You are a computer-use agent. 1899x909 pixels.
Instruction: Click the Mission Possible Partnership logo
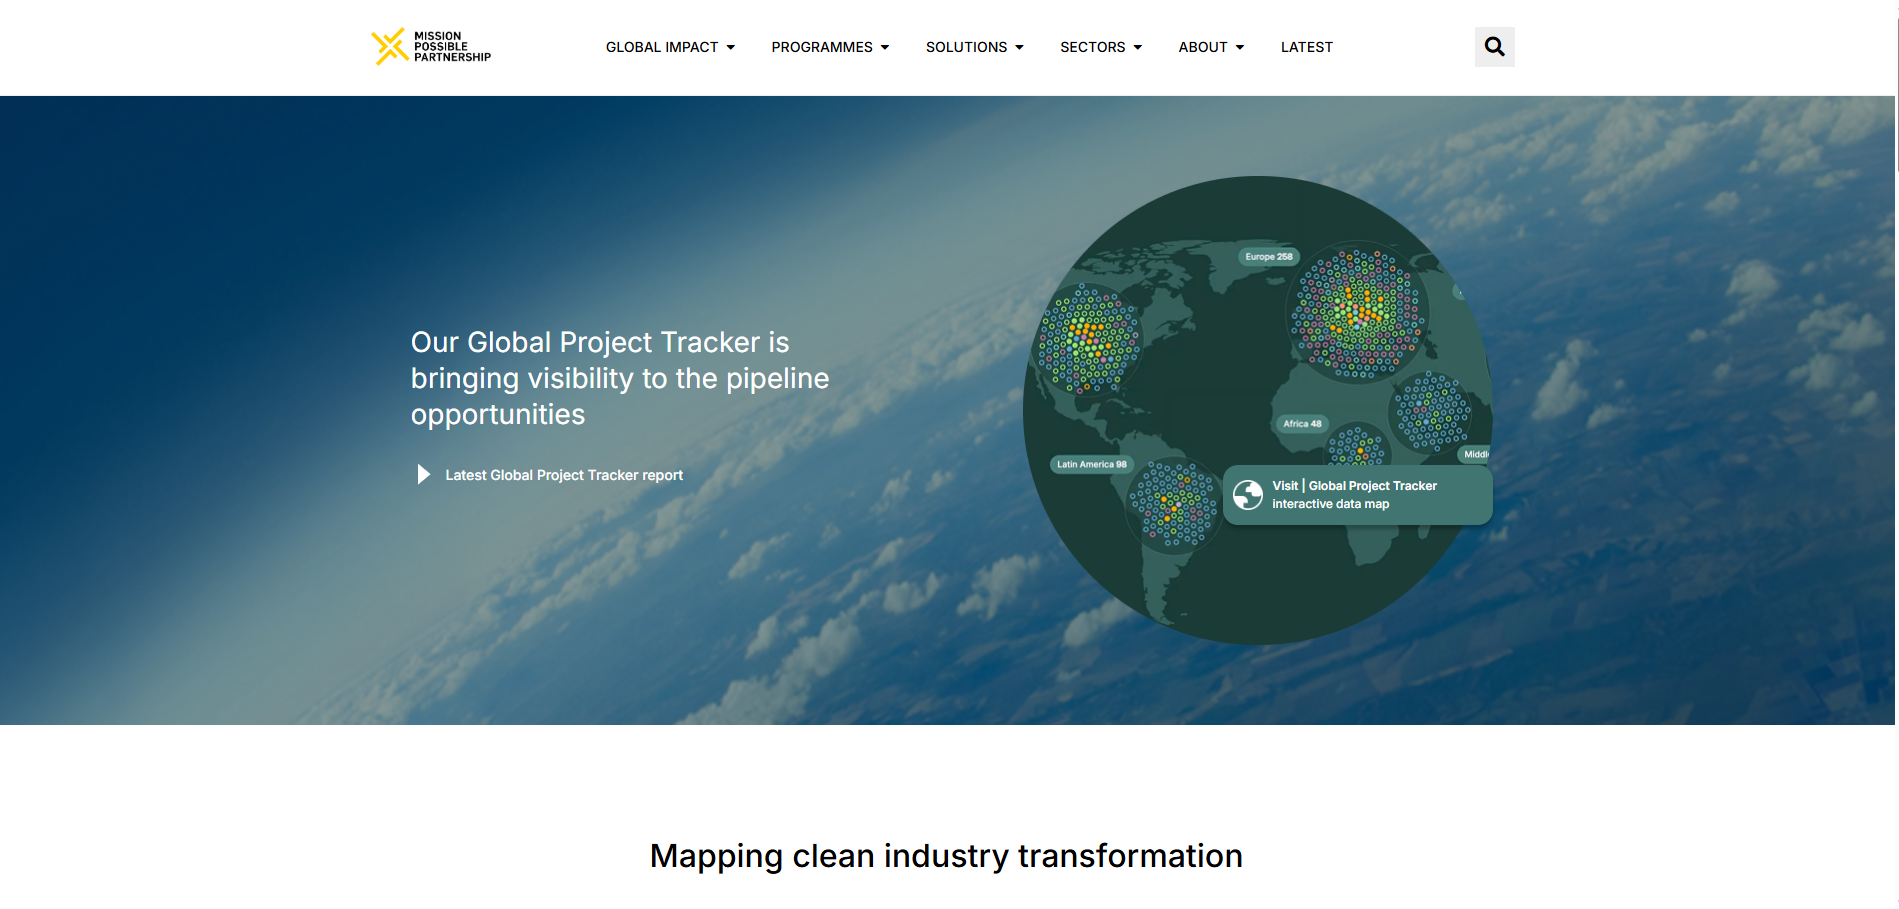(x=431, y=47)
